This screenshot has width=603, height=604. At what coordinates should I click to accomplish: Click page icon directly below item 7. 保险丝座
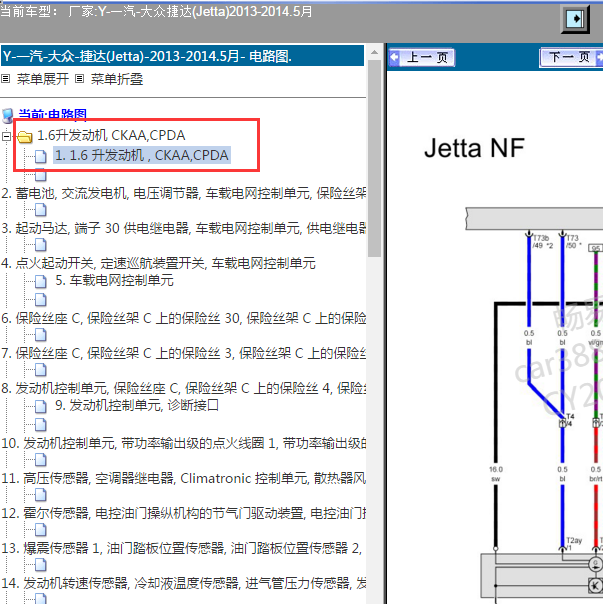pos(40,370)
